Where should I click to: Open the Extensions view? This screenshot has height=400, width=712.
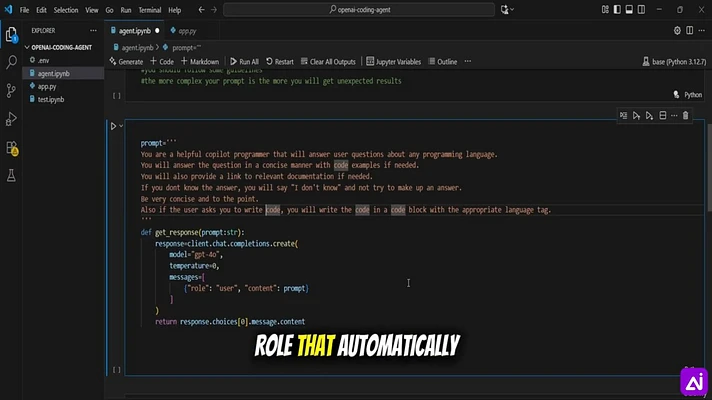(x=11, y=148)
